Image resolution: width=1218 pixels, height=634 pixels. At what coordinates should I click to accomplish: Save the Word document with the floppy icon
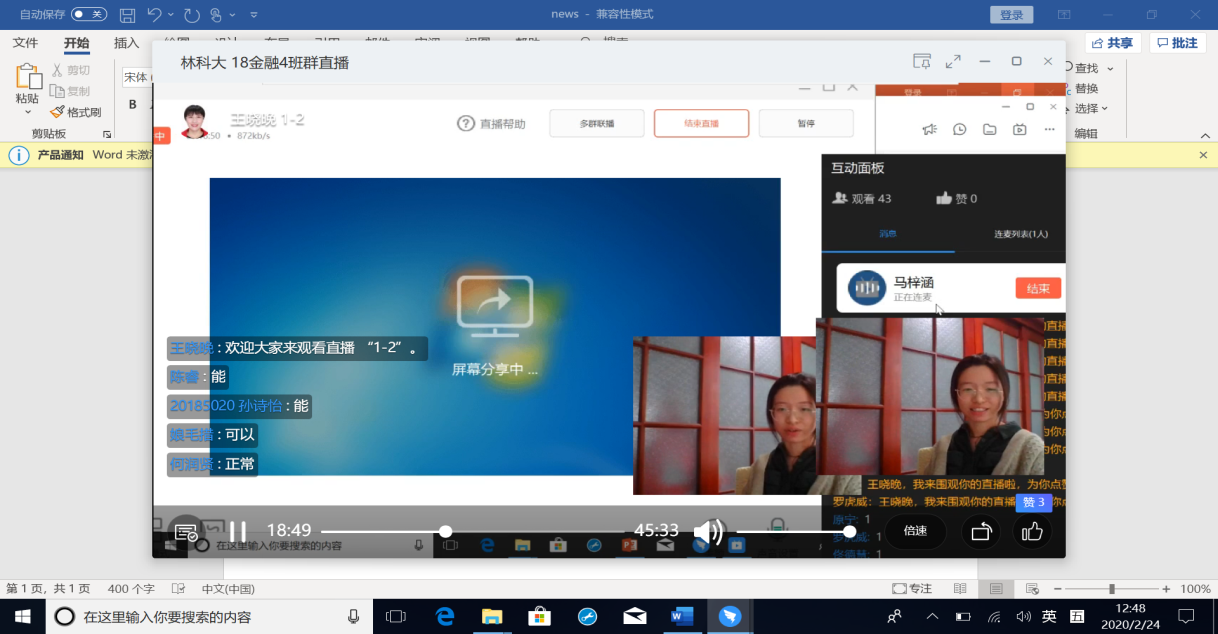[x=127, y=15]
